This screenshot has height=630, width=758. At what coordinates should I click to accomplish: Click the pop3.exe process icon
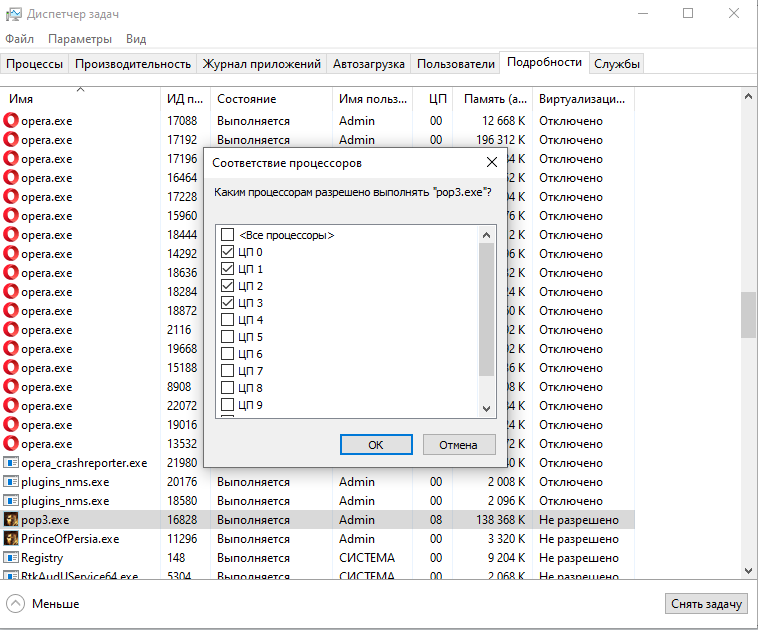pos(11,520)
